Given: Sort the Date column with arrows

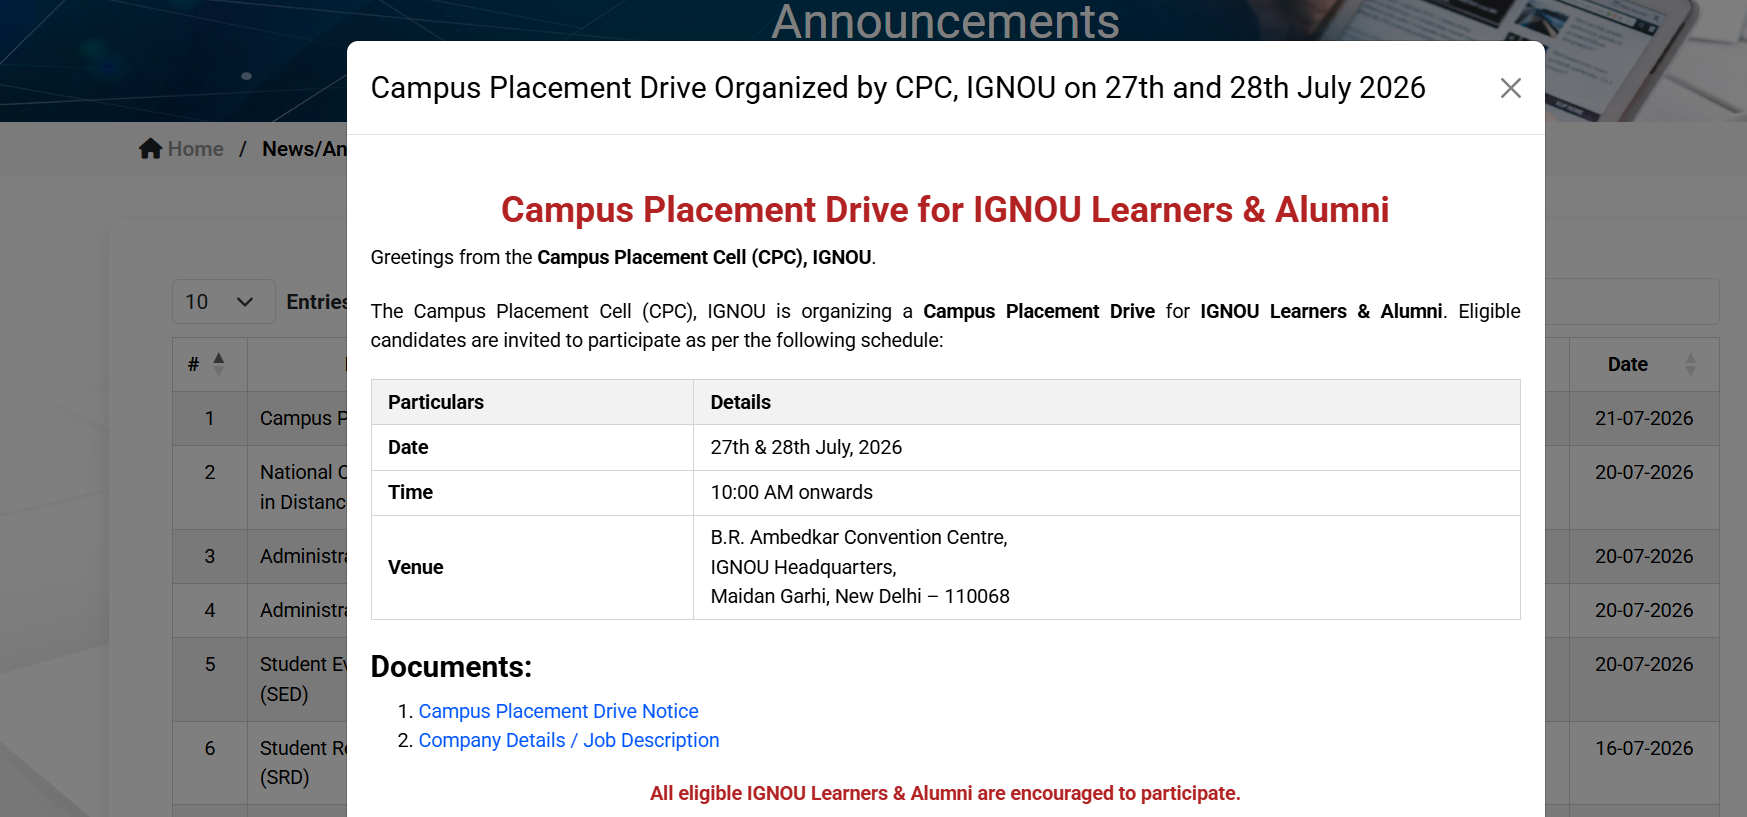Looking at the screenshot, I should pos(1690,364).
